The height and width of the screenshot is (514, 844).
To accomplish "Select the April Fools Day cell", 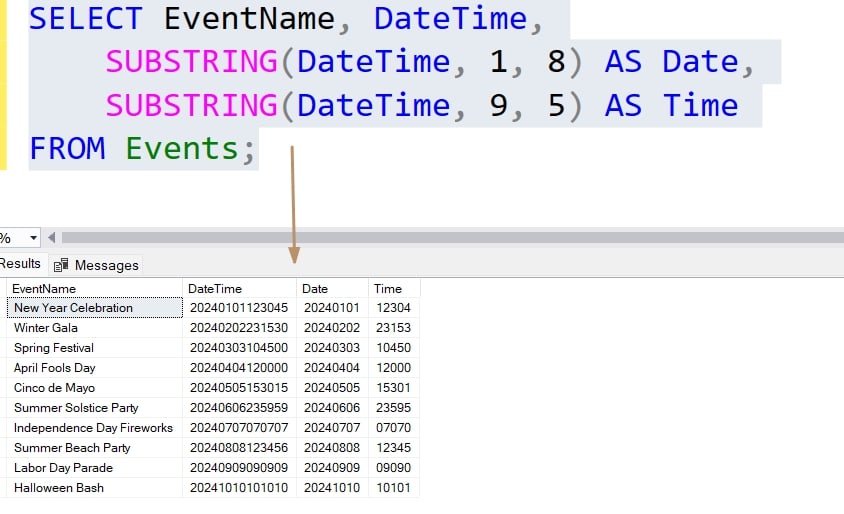I will click(x=95, y=368).
